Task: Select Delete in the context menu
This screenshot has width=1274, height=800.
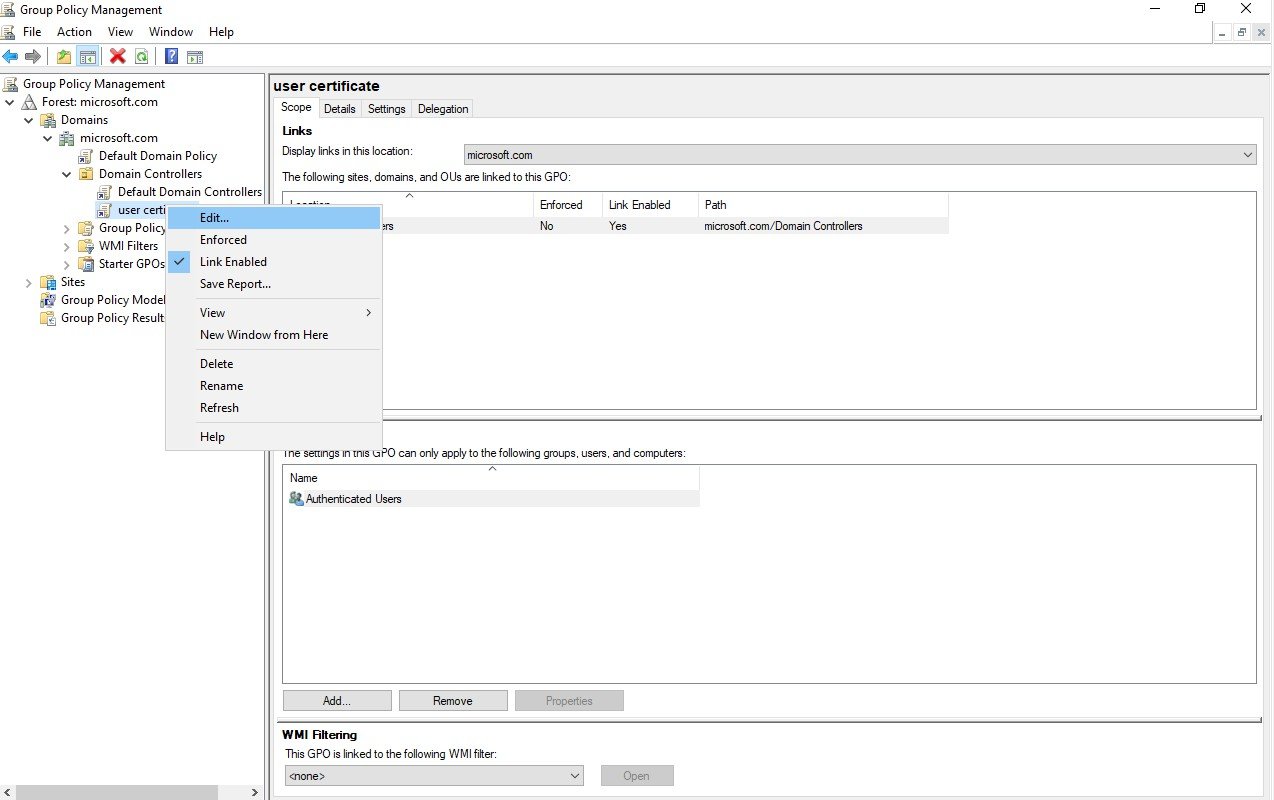Action: click(x=274, y=364)
